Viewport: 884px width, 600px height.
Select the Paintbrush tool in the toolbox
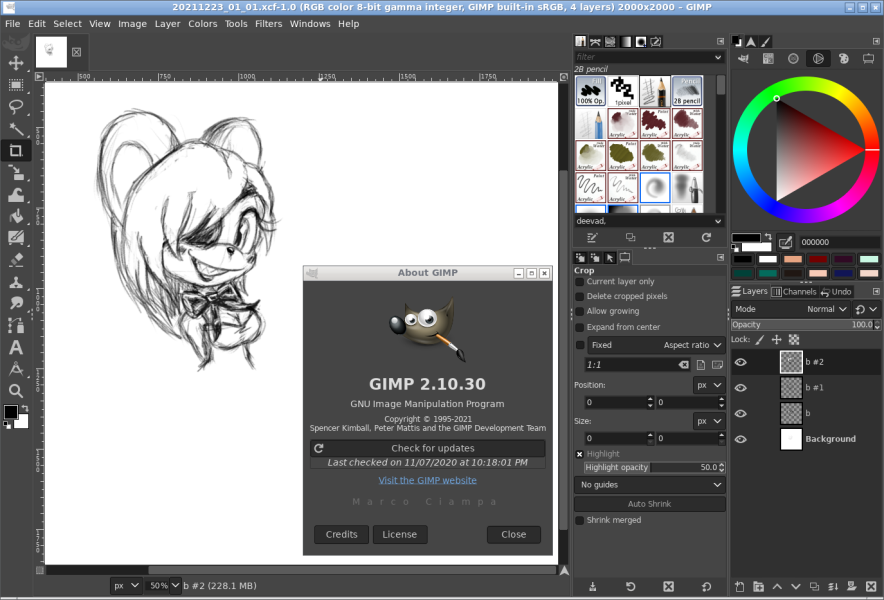(x=16, y=238)
